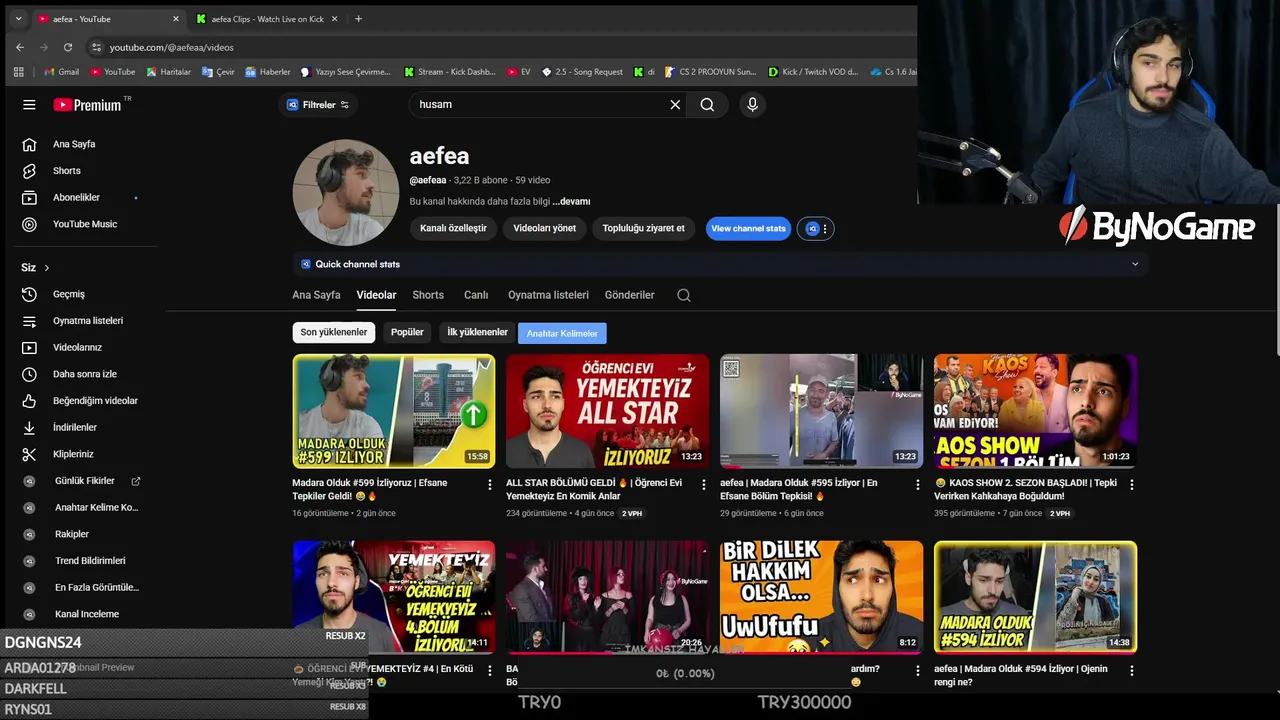
Task: Open the browser tab list dropdown
Action: click(x=18, y=19)
